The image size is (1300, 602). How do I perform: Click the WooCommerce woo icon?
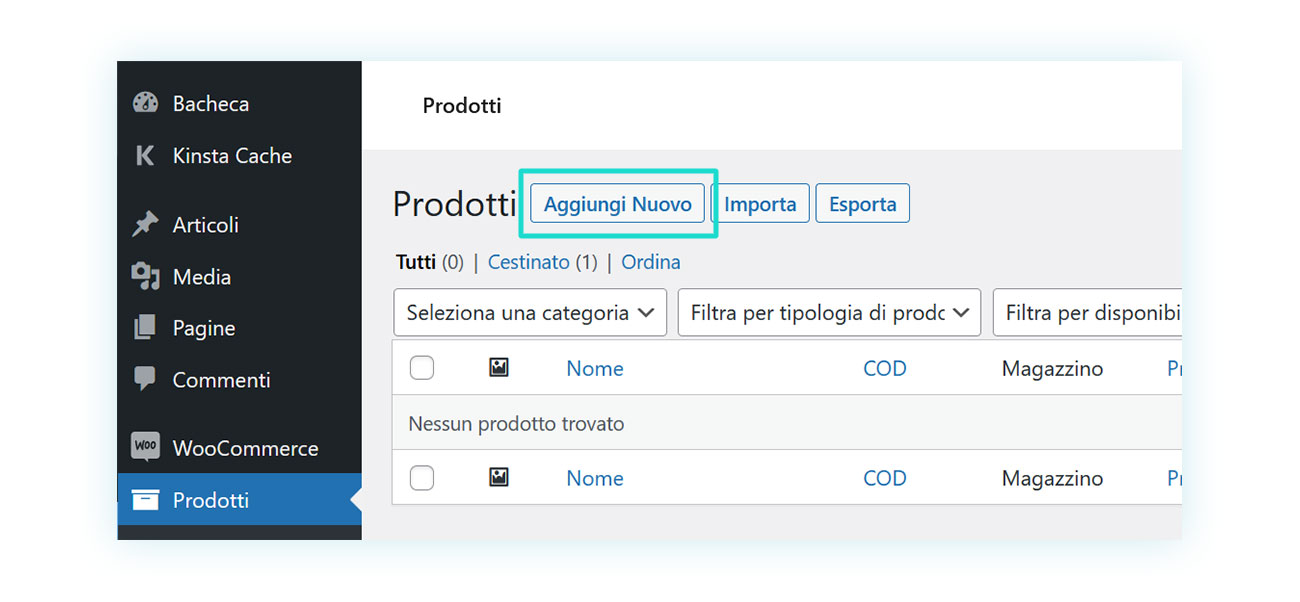146,447
